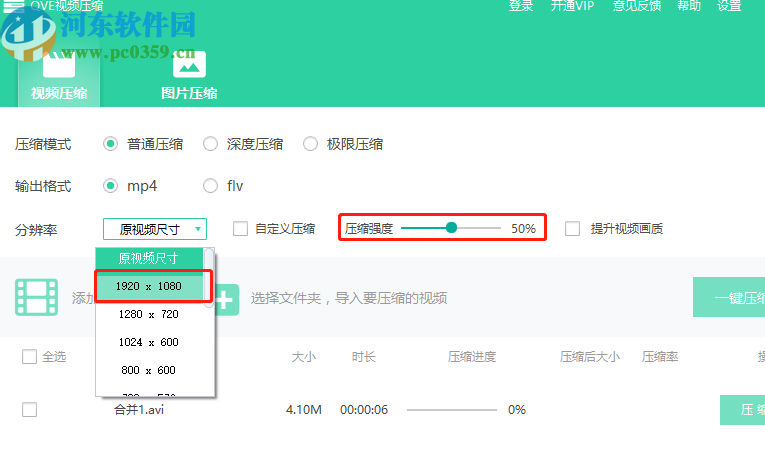The width and height of the screenshot is (765, 473).
Task: Pick 原视频尺寸 from resolution list
Action: click(x=149, y=258)
